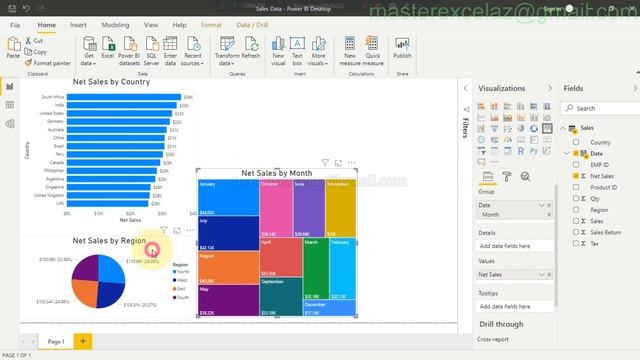Open the Data / Drill ribbon tab
This screenshot has height=360, width=640.
point(252,25)
